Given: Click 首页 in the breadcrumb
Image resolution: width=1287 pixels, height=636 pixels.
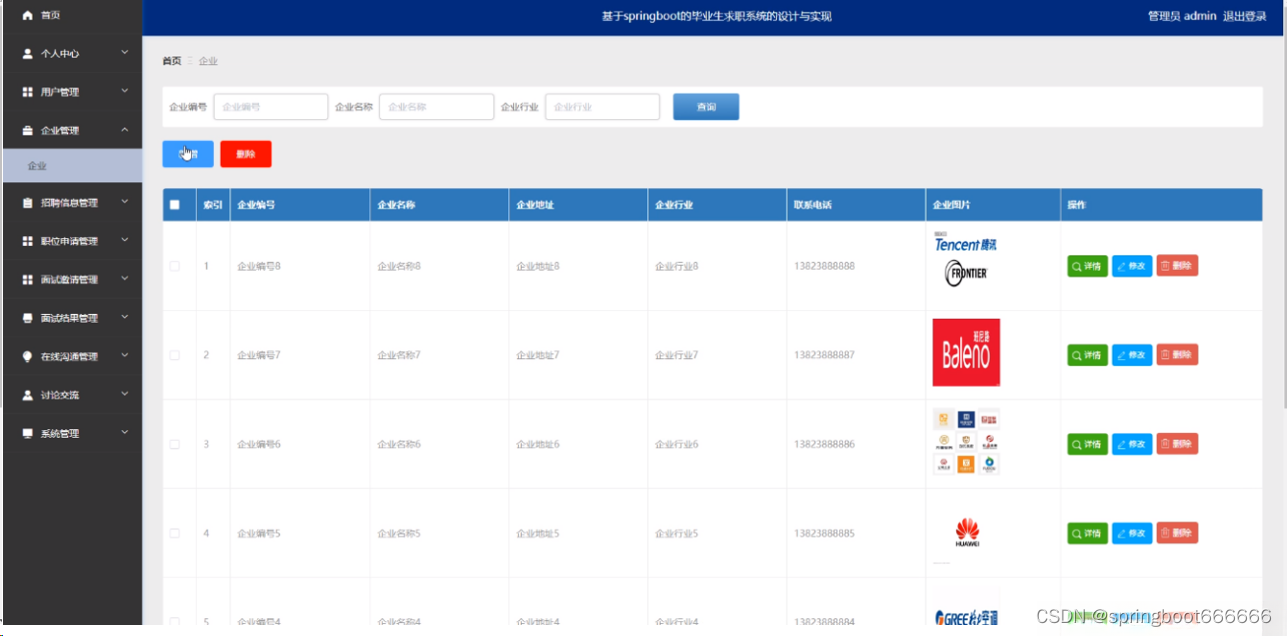Looking at the screenshot, I should [x=172, y=61].
